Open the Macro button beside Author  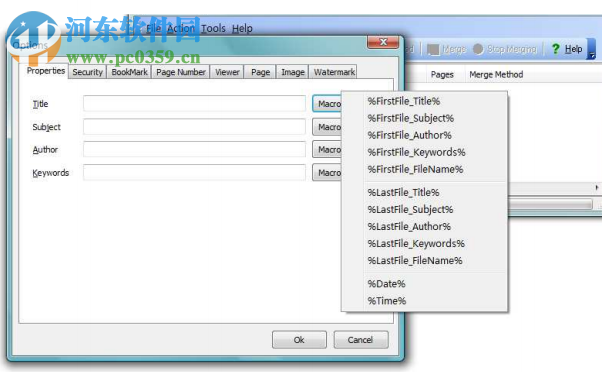(327, 149)
